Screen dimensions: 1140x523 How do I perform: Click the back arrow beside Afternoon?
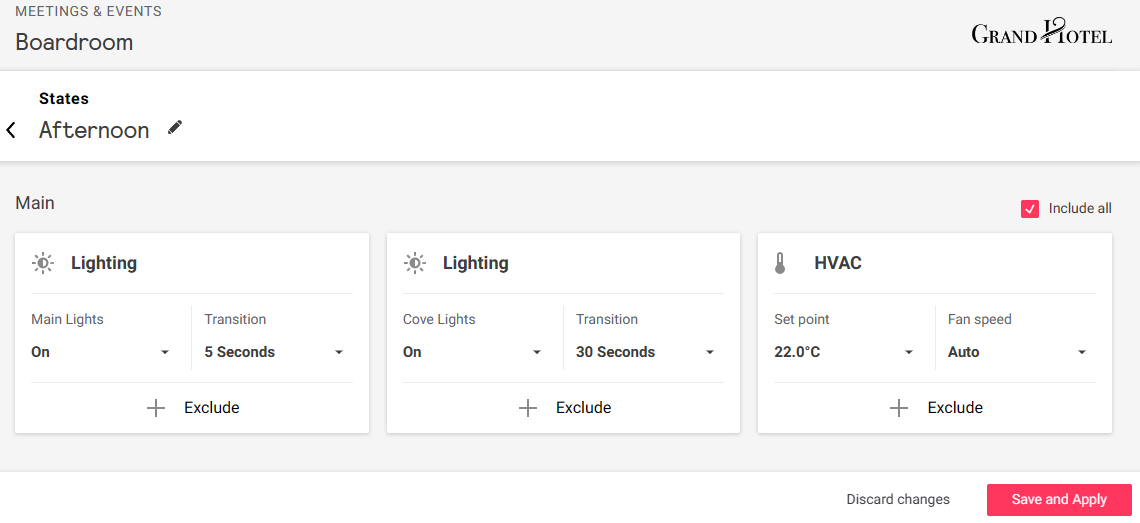tap(11, 130)
